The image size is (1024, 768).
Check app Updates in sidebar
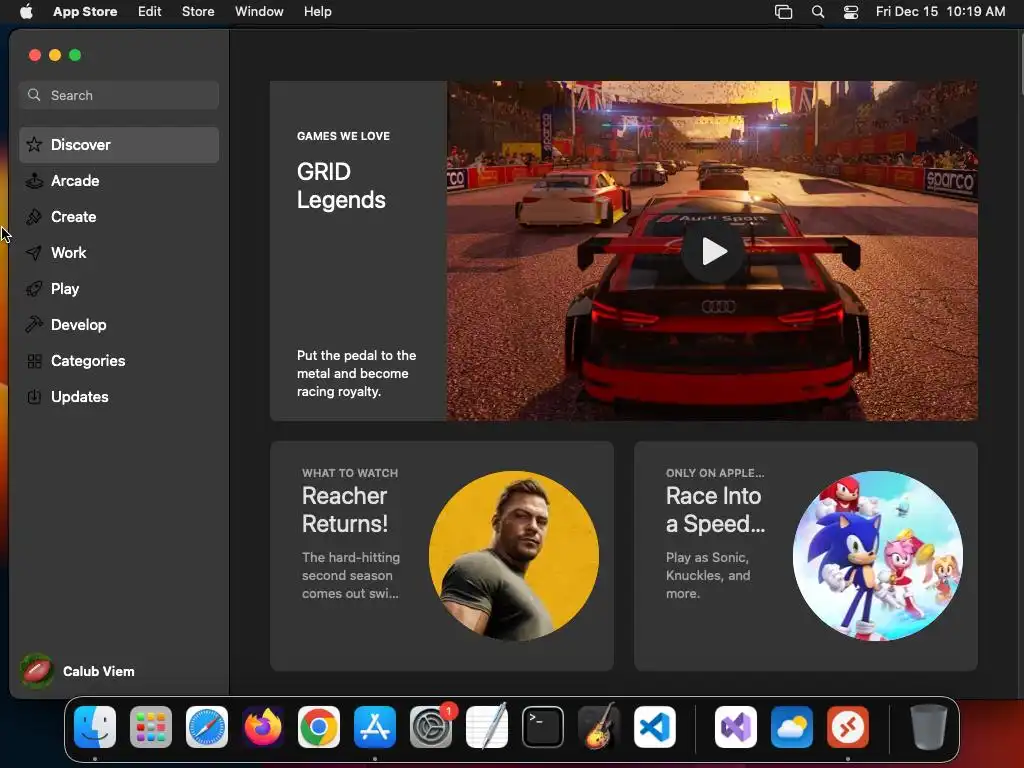coord(119,396)
